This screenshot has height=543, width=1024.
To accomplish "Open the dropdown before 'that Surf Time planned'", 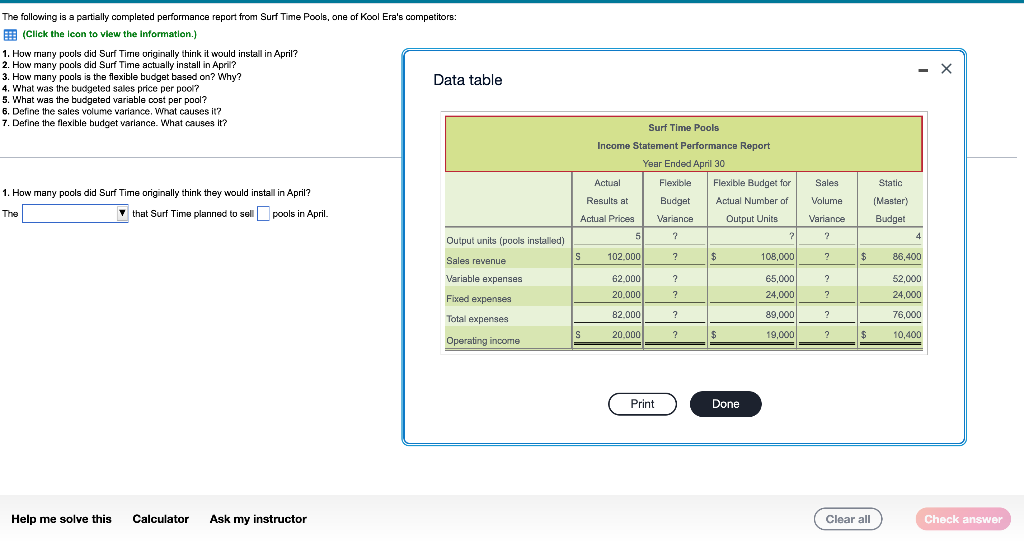I will click(x=75, y=214).
